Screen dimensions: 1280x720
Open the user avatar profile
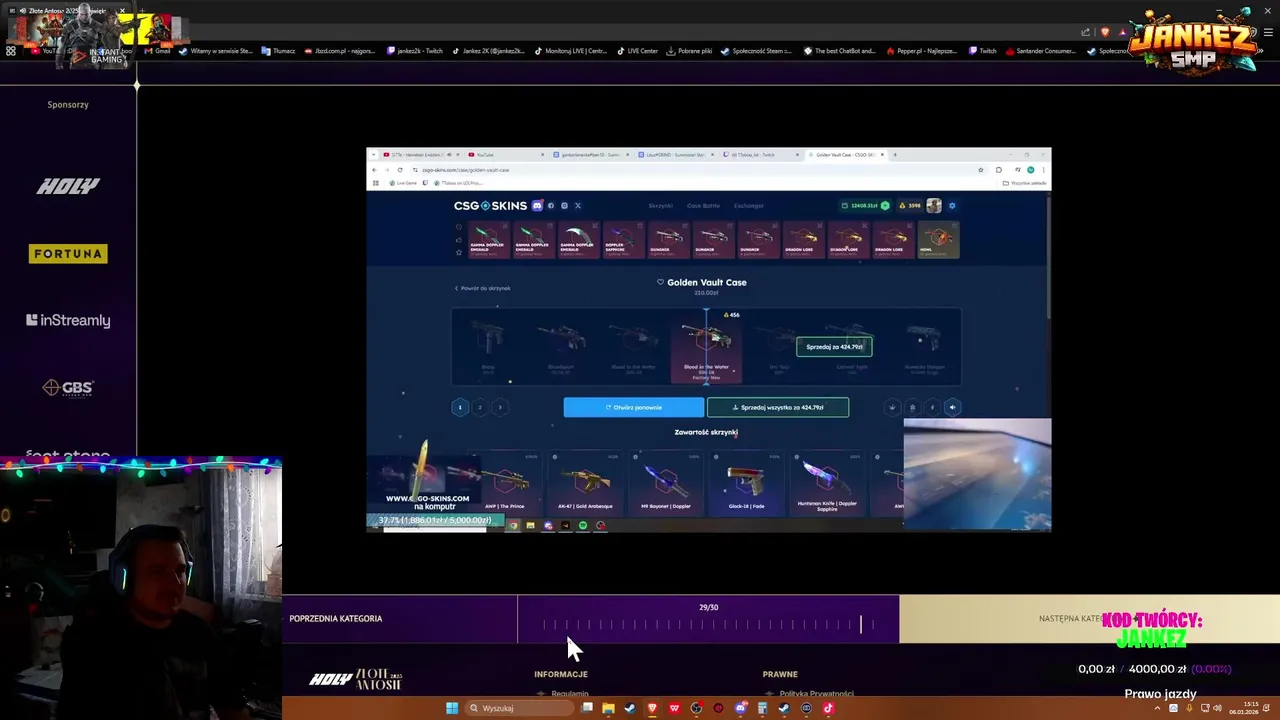point(934,205)
